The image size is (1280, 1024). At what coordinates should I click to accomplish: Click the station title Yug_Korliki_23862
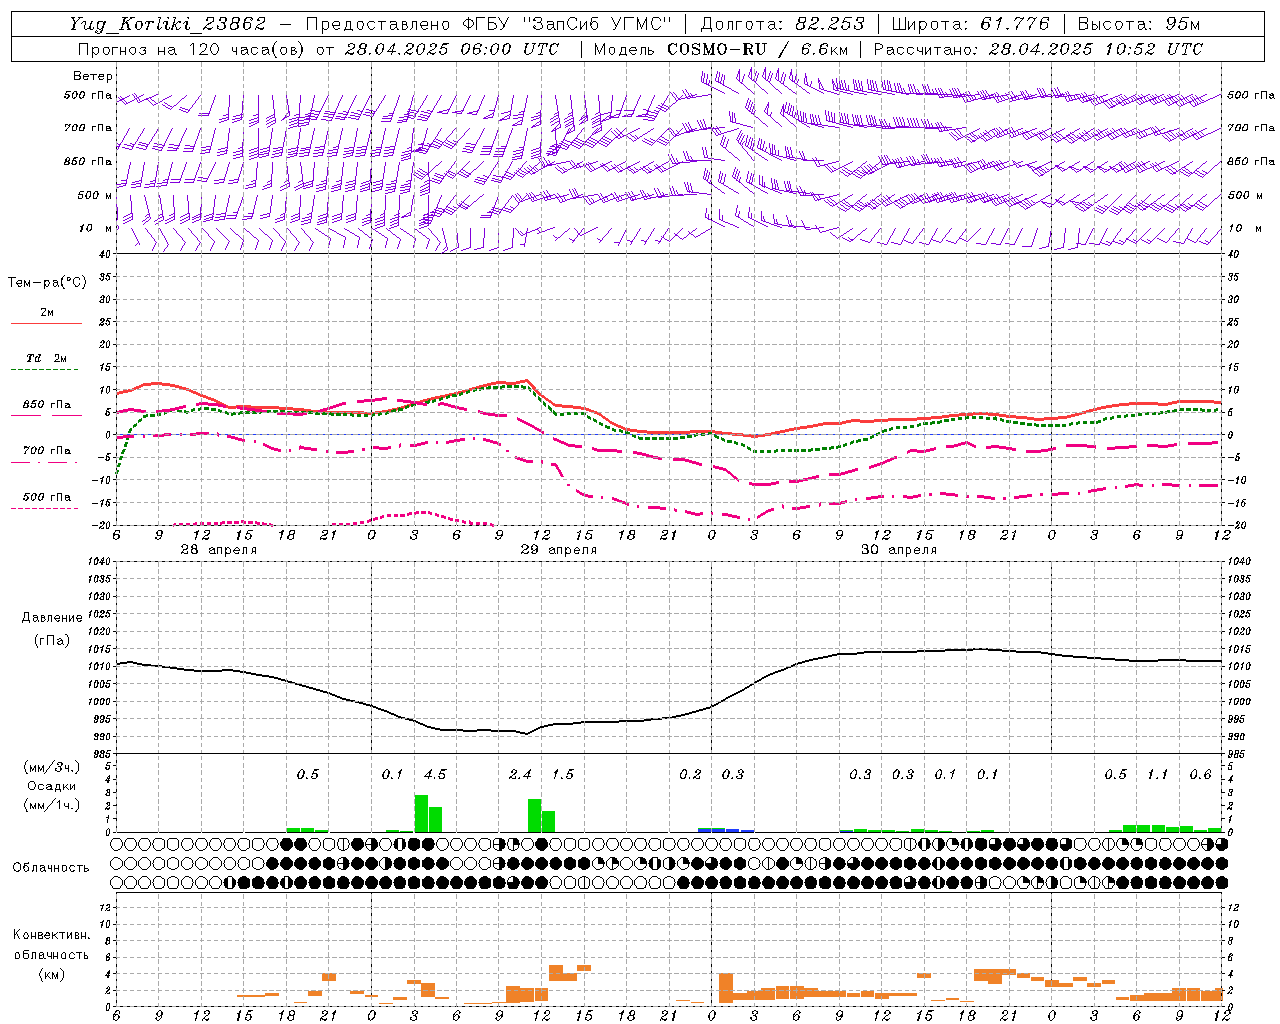point(168,24)
